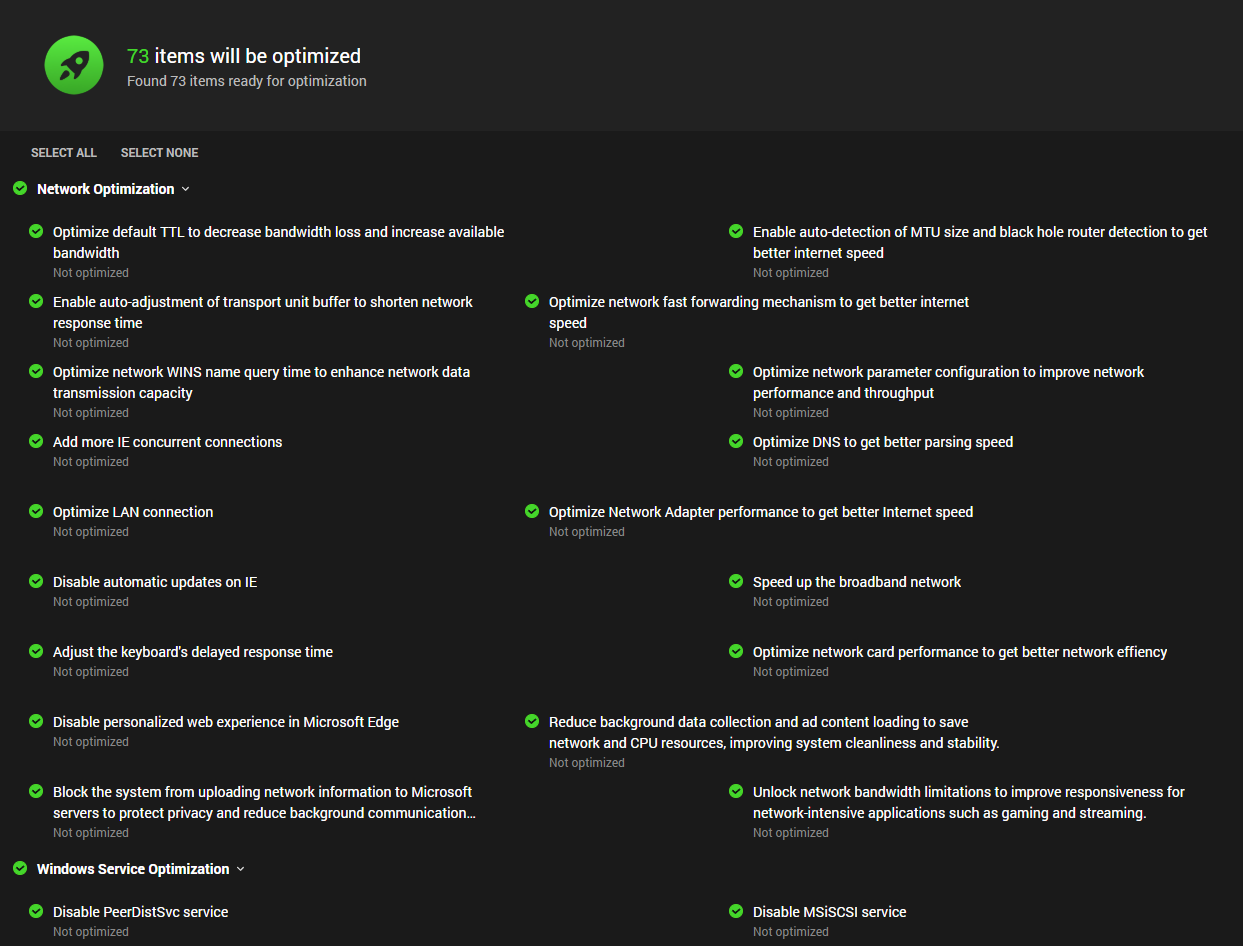Collapse the Network Optimization section chevron
Screen dimensions: 1243x946
[186, 189]
